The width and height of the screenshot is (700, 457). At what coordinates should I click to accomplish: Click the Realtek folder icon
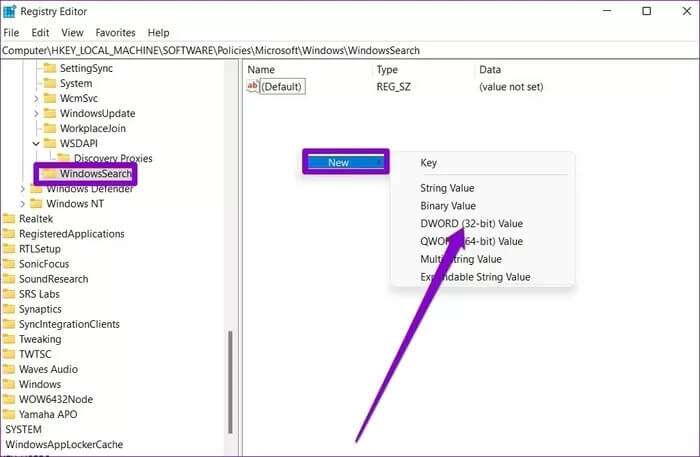9,219
